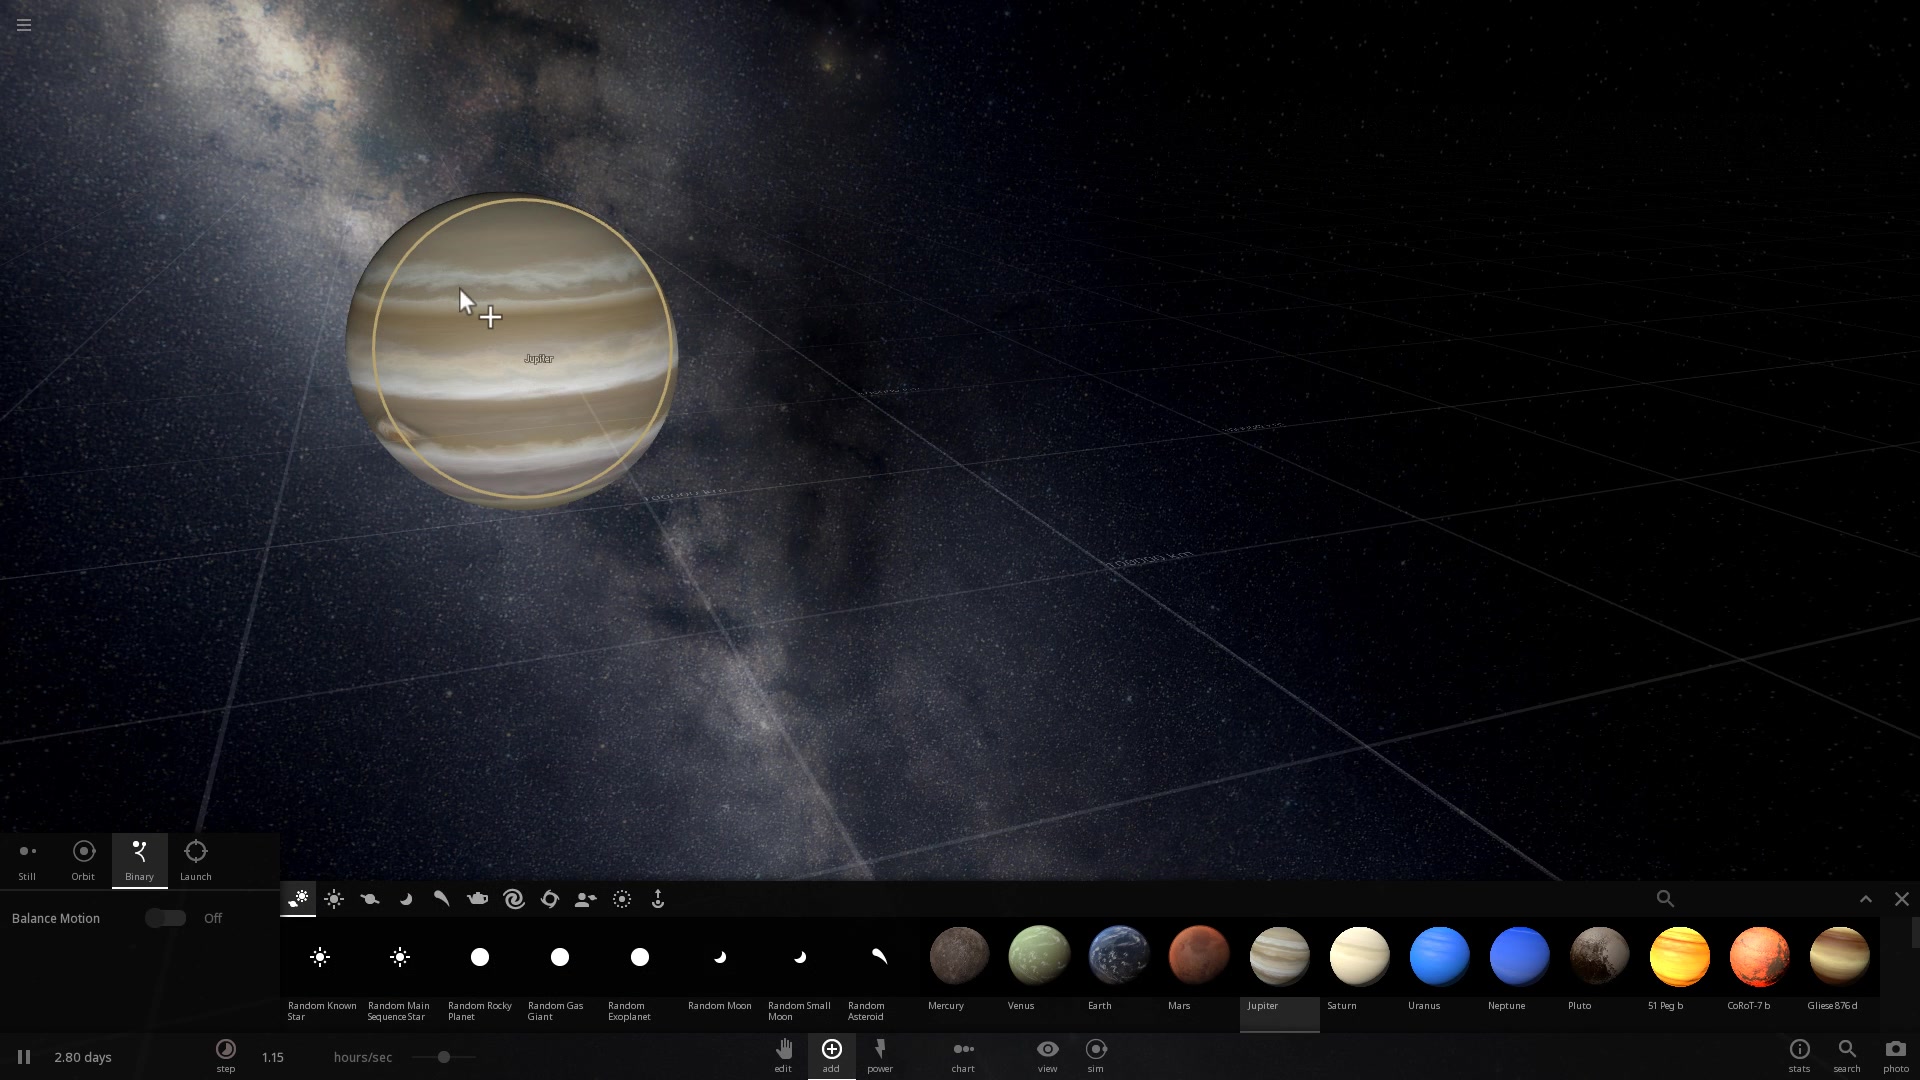Choose Random Known Star

point(320,975)
